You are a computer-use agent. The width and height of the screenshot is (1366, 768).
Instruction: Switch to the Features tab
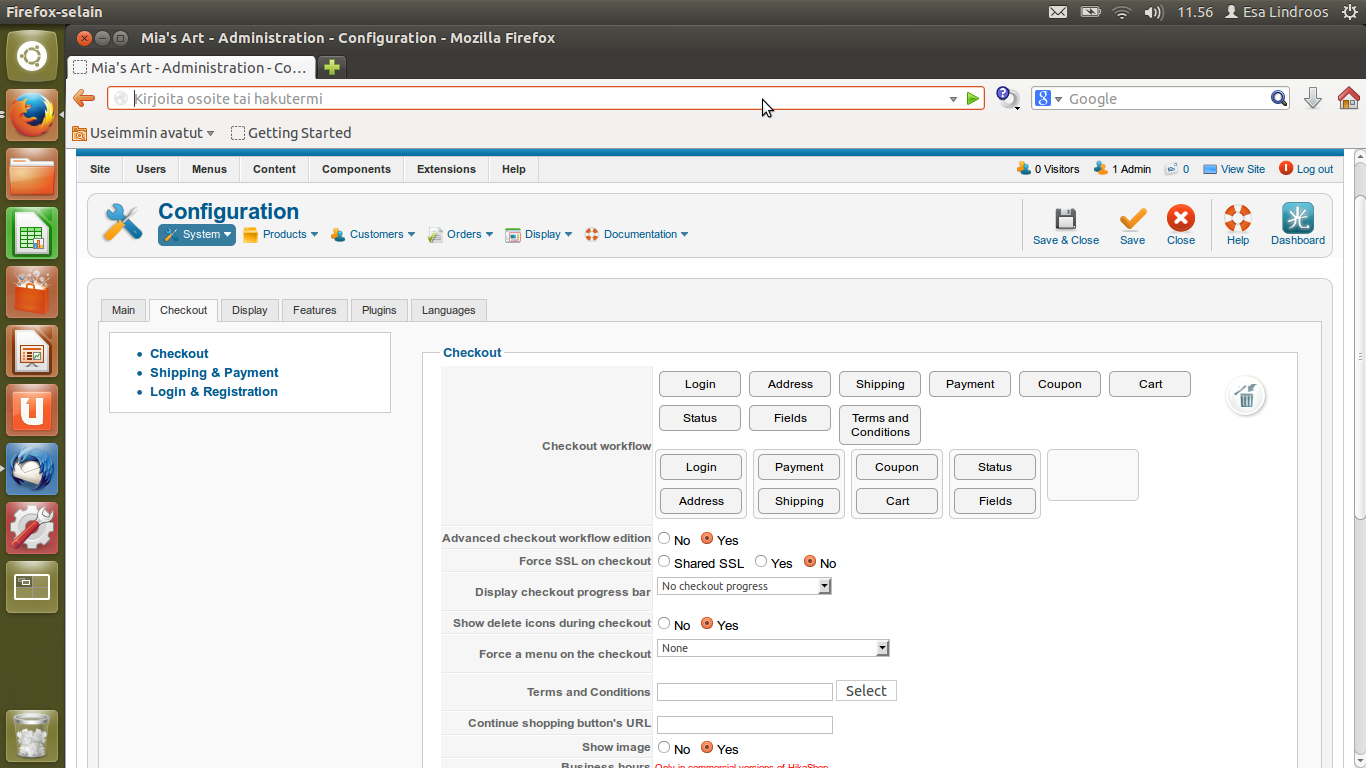point(315,310)
